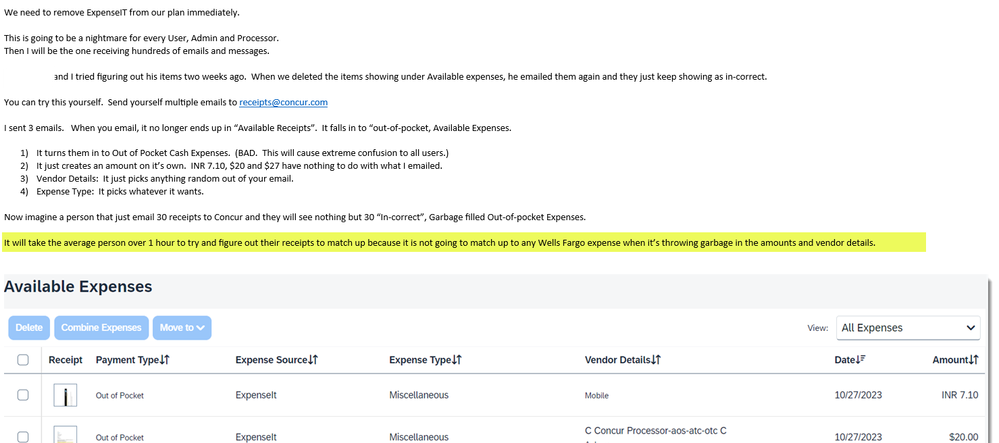Sort by the Date column
The image size is (999, 443).
pos(849,360)
